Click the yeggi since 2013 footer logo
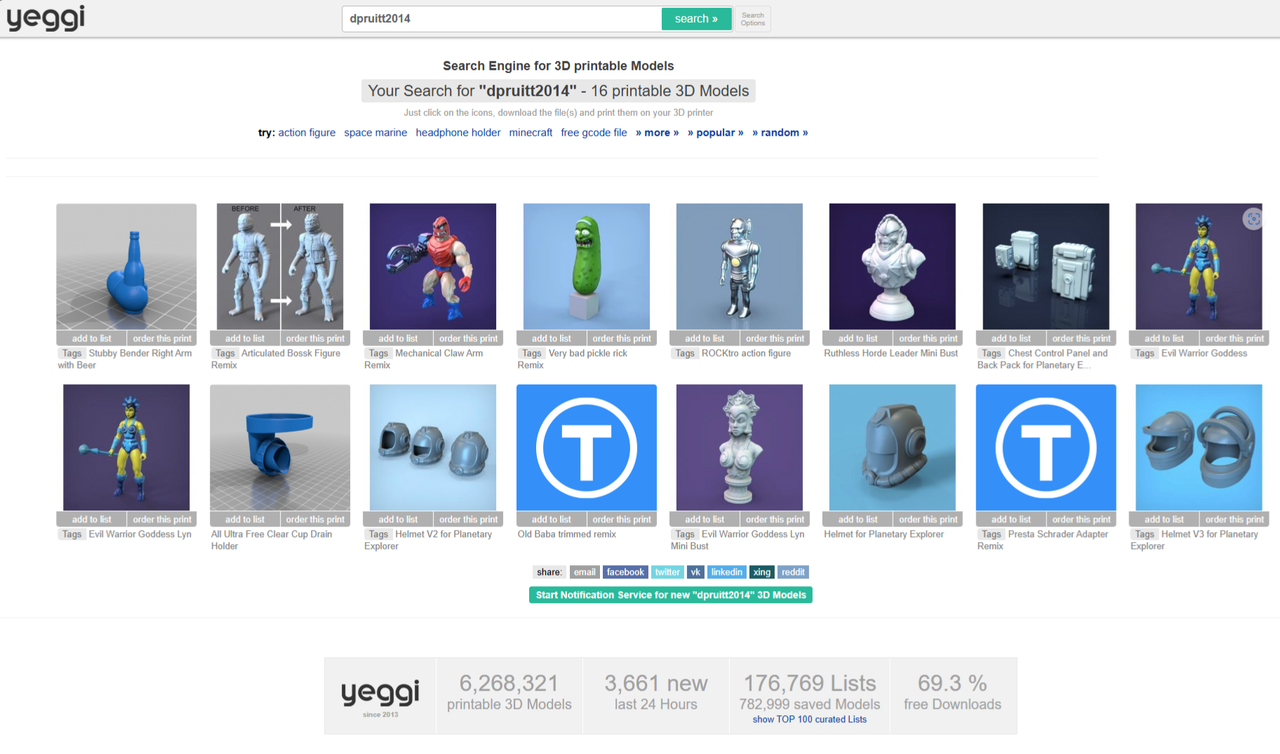 tap(380, 696)
